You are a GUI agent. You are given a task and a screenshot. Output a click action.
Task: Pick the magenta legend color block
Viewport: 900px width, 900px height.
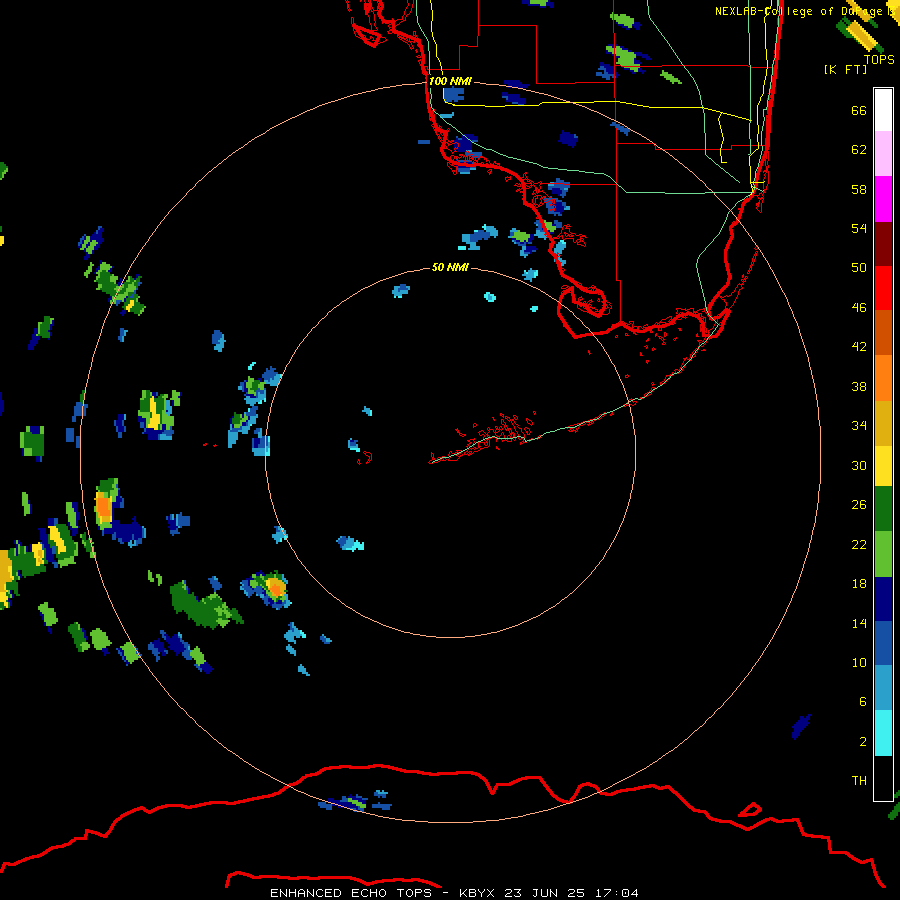coord(883,199)
